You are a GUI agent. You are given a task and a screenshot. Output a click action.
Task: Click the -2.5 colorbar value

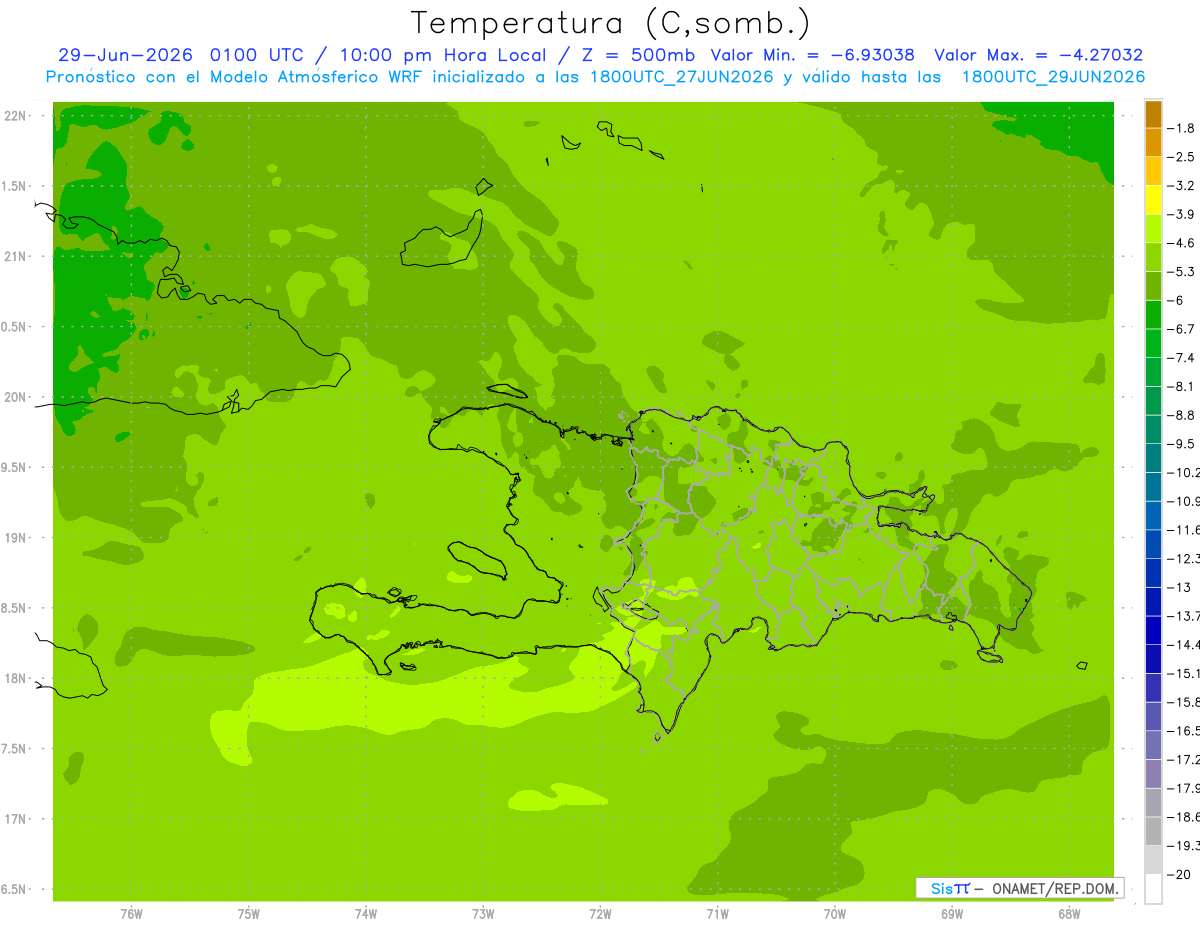(1182, 157)
